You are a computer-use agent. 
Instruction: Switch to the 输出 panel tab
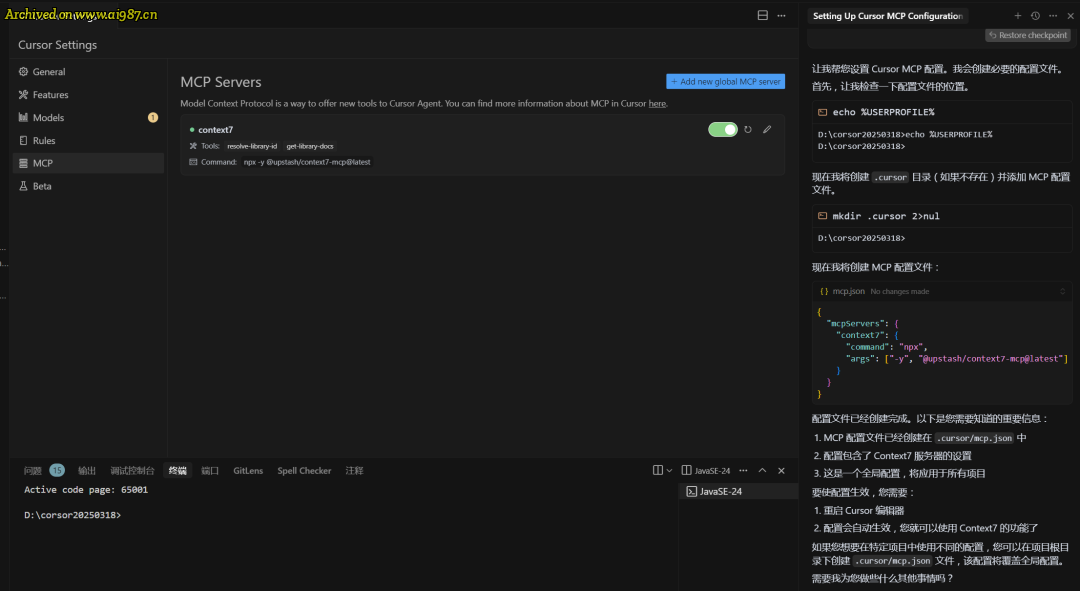coord(87,470)
